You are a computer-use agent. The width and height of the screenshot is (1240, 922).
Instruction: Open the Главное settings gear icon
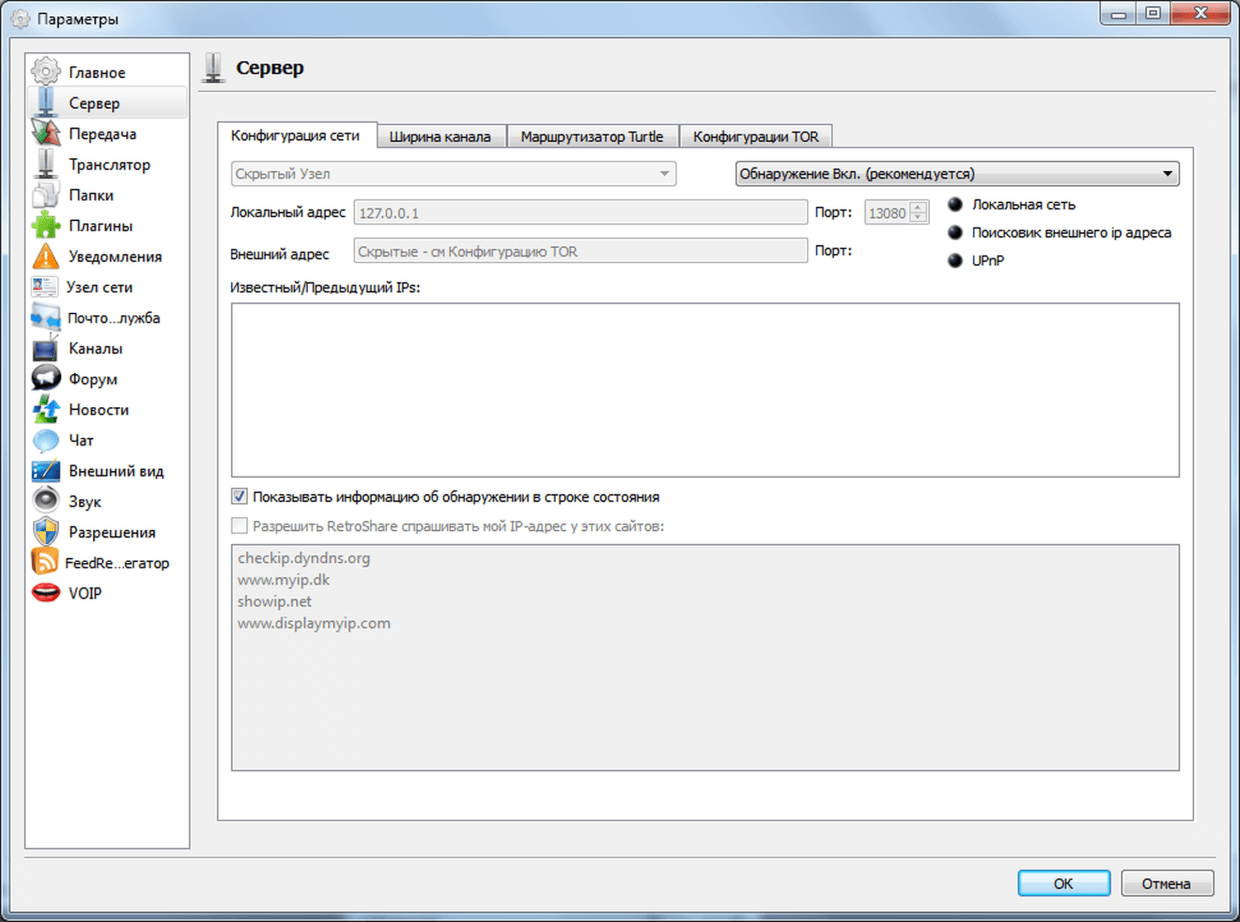46,72
